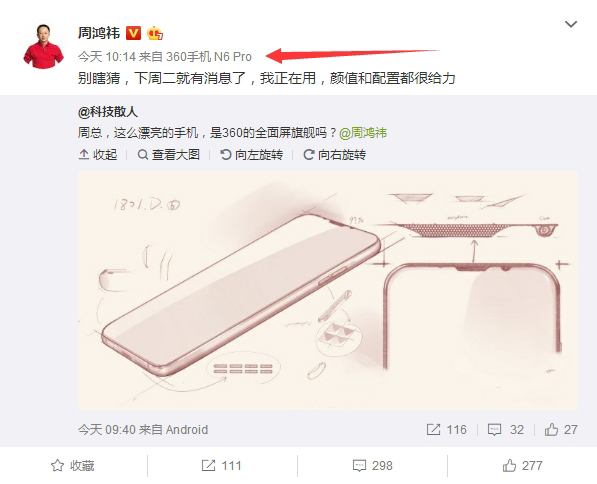
Task: Collapse the image with 收起
Action: click(x=98, y=155)
